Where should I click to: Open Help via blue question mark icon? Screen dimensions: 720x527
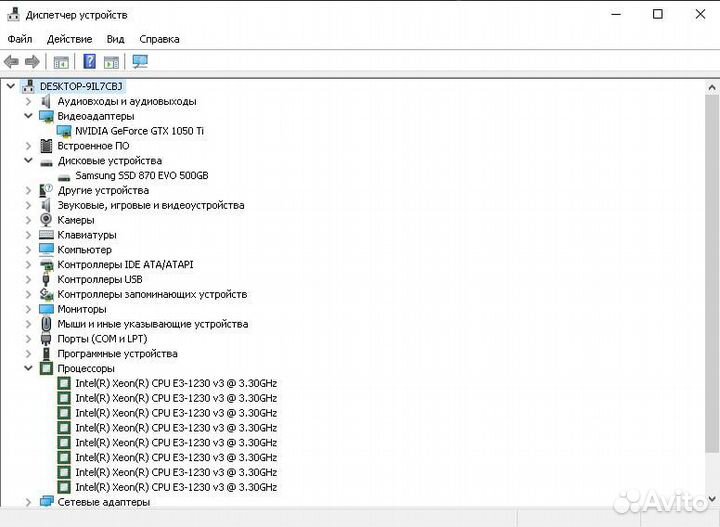click(x=89, y=62)
